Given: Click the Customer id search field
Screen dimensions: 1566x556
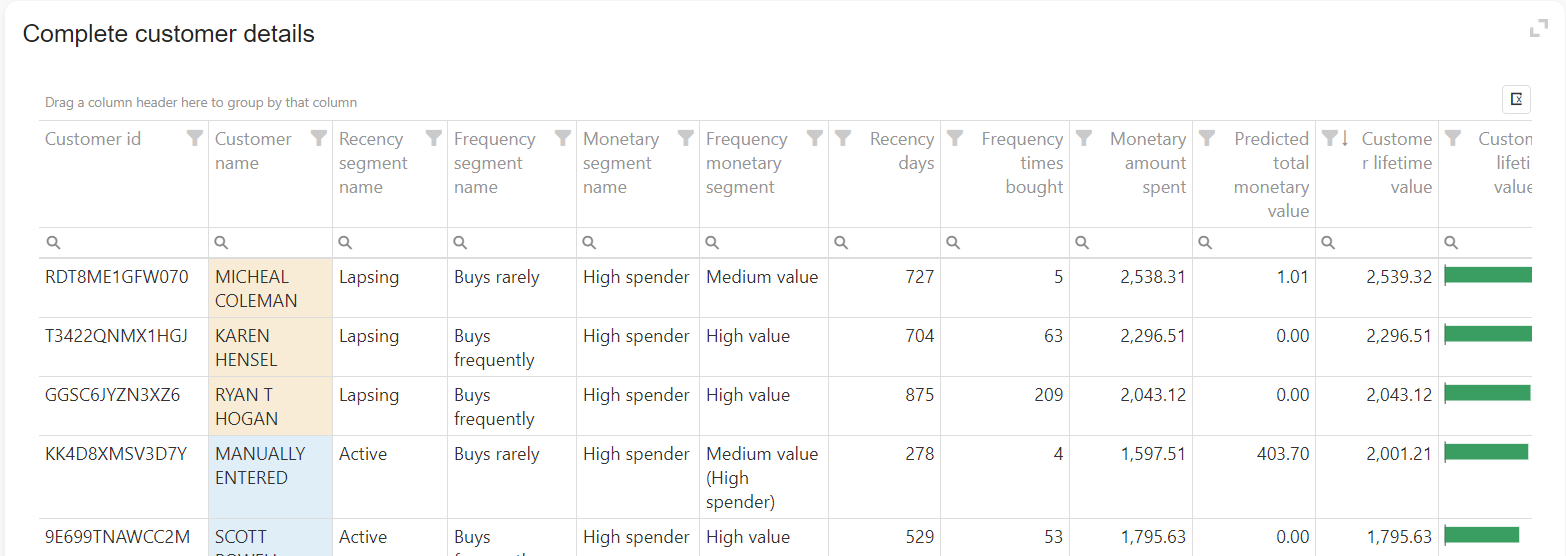Looking at the screenshot, I should [130, 243].
